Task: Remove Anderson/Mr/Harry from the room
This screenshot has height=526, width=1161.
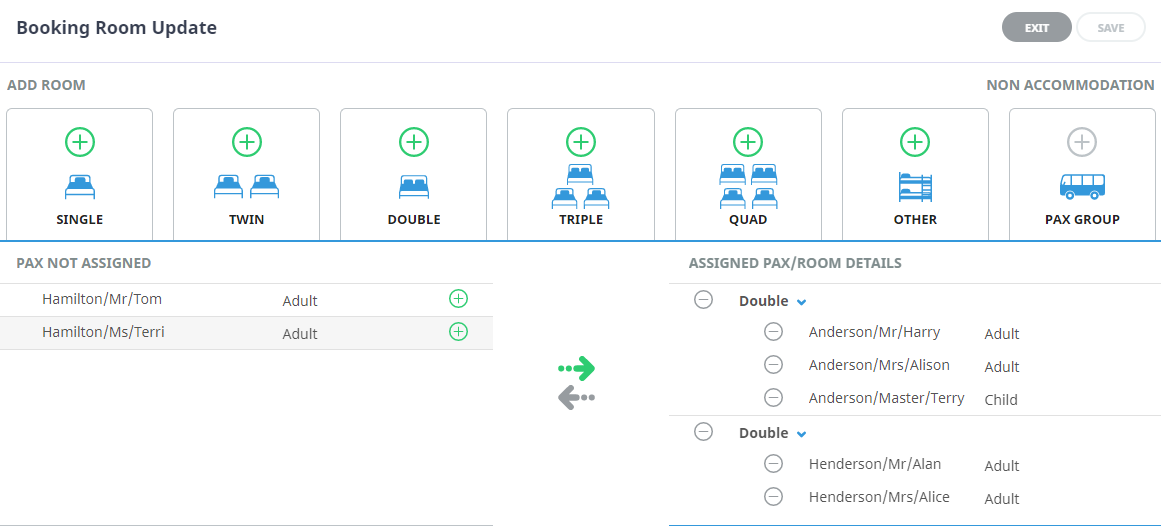Action: click(773, 332)
